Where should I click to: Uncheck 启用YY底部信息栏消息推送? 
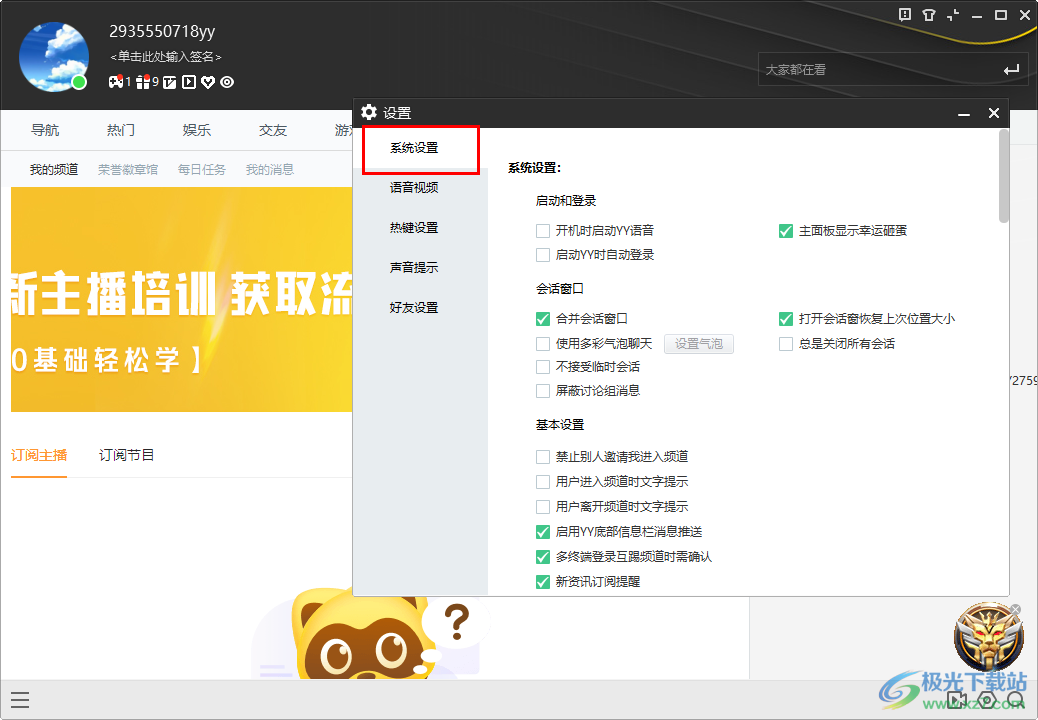tap(543, 532)
